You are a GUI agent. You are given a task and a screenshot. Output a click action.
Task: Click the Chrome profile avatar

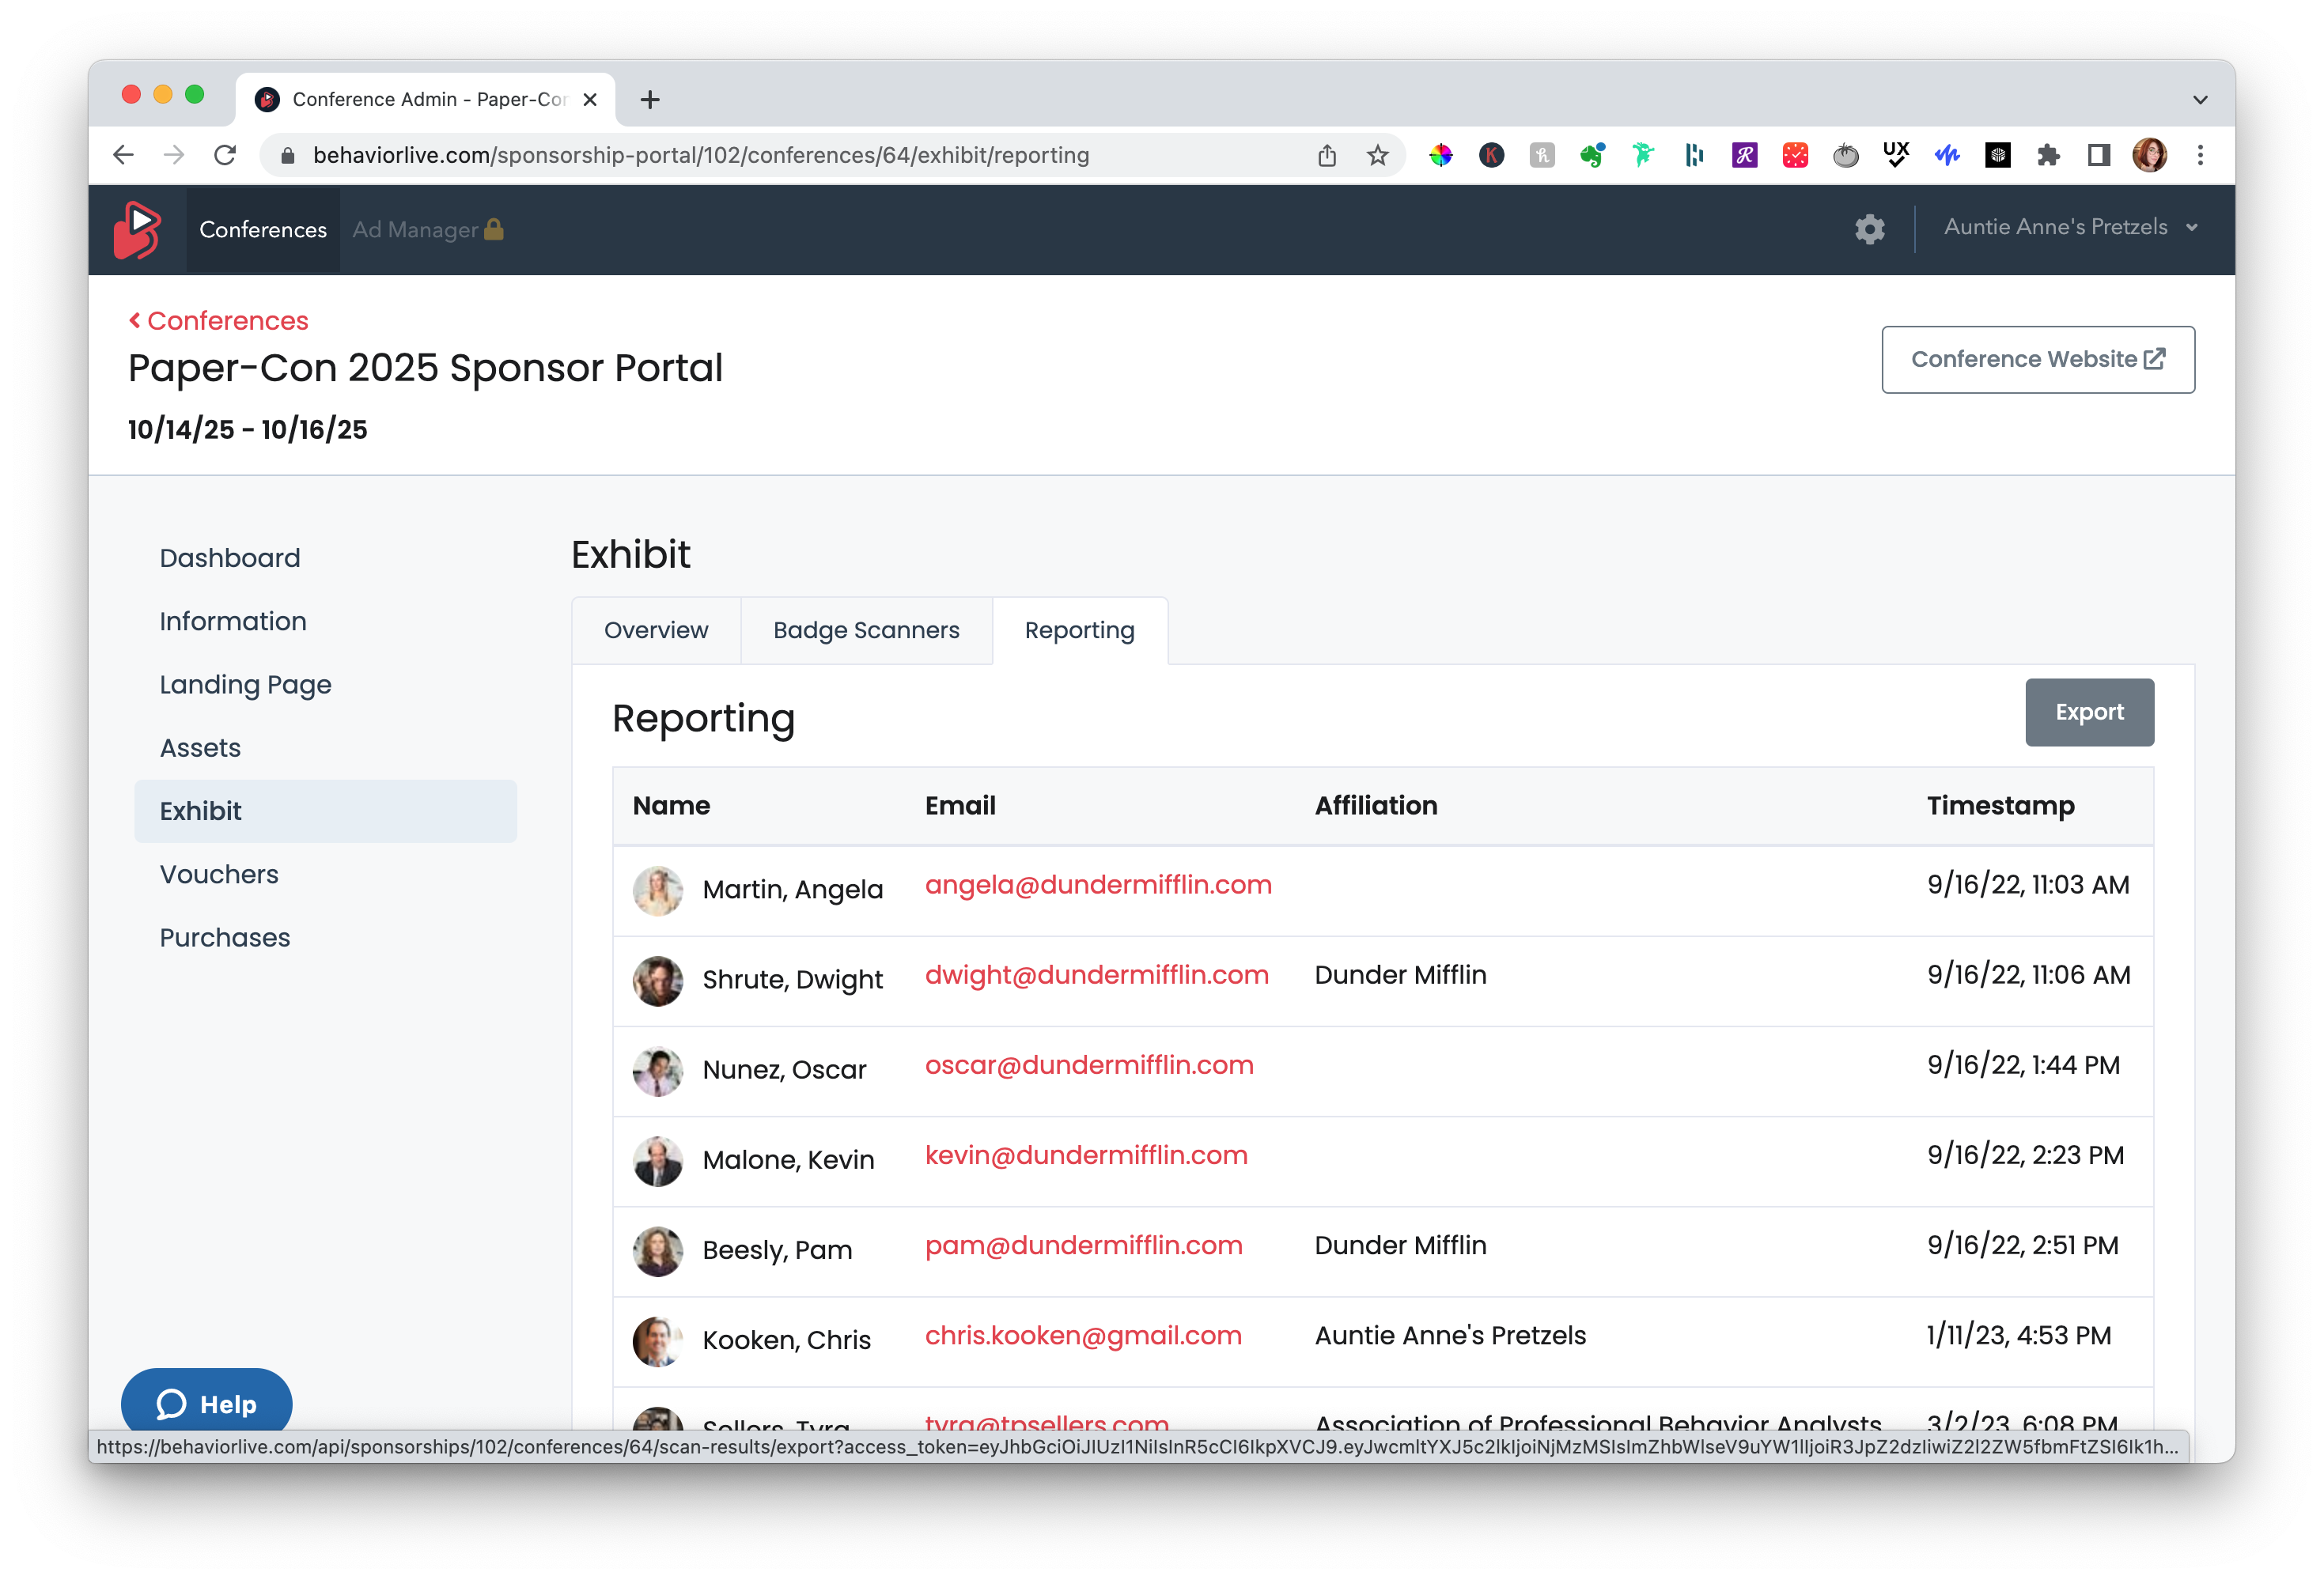click(2149, 155)
